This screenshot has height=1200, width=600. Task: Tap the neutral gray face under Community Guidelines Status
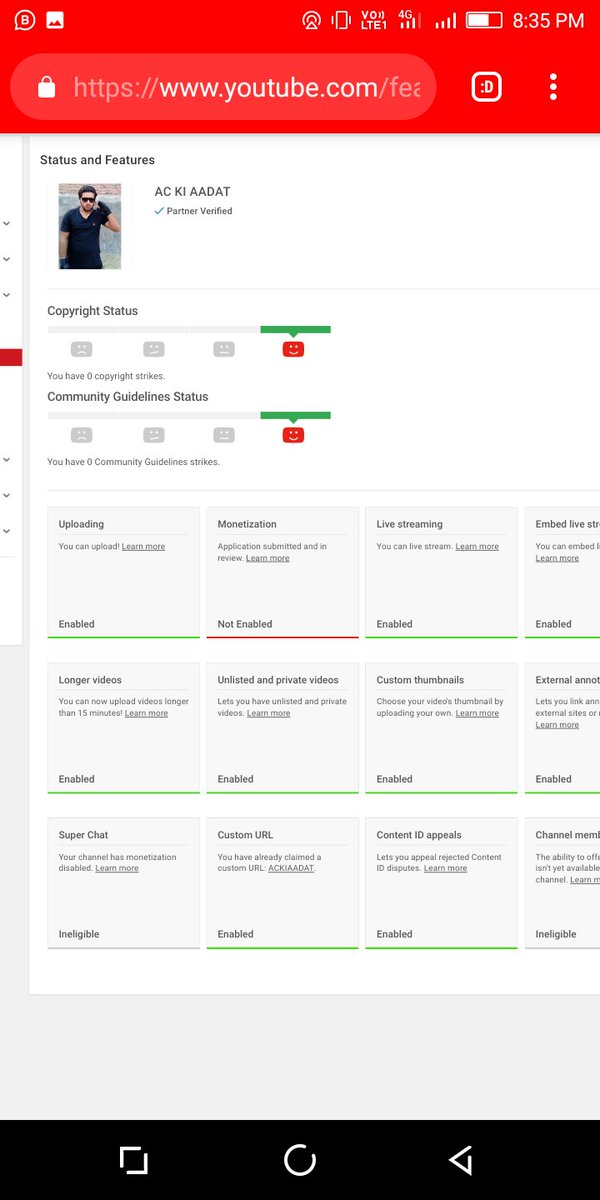pos(224,435)
